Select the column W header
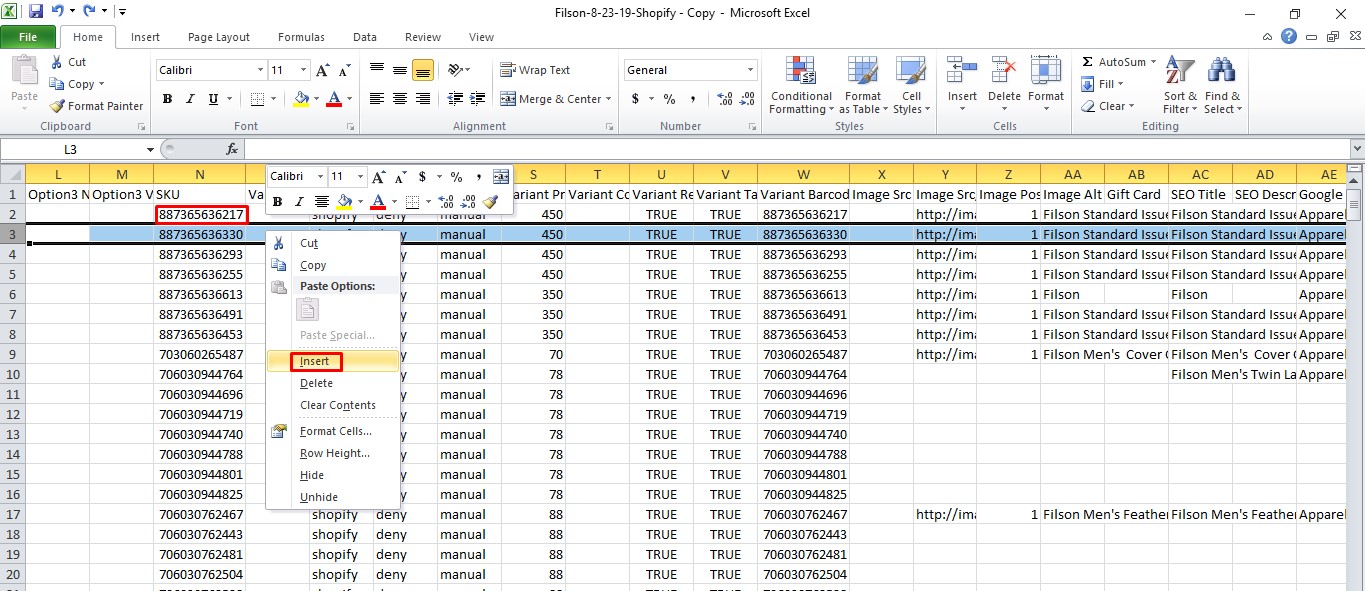This screenshot has width=1365, height=591. 804,174
